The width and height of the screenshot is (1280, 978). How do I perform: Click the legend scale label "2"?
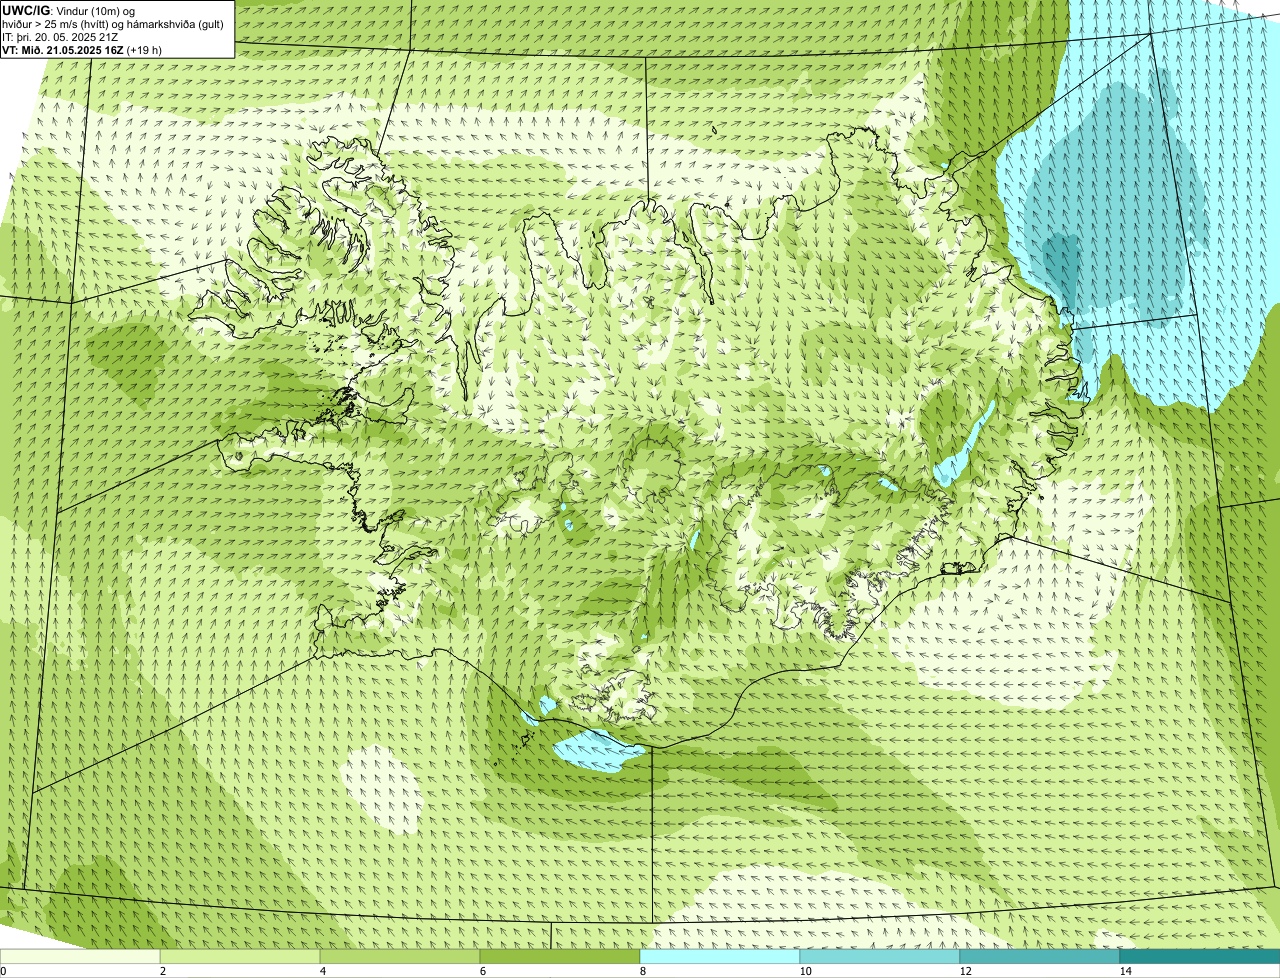[x=162, y=971]
